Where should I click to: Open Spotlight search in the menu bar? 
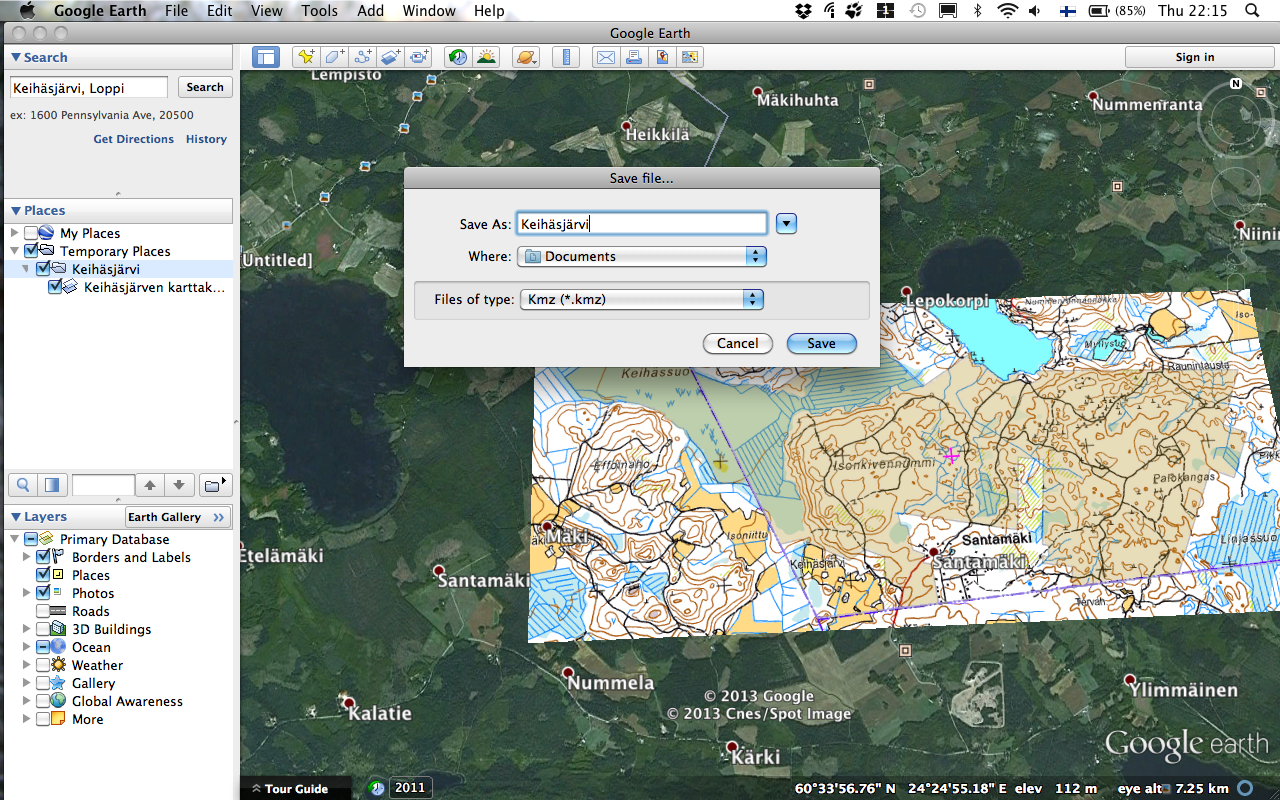[x=1252, y=11]
